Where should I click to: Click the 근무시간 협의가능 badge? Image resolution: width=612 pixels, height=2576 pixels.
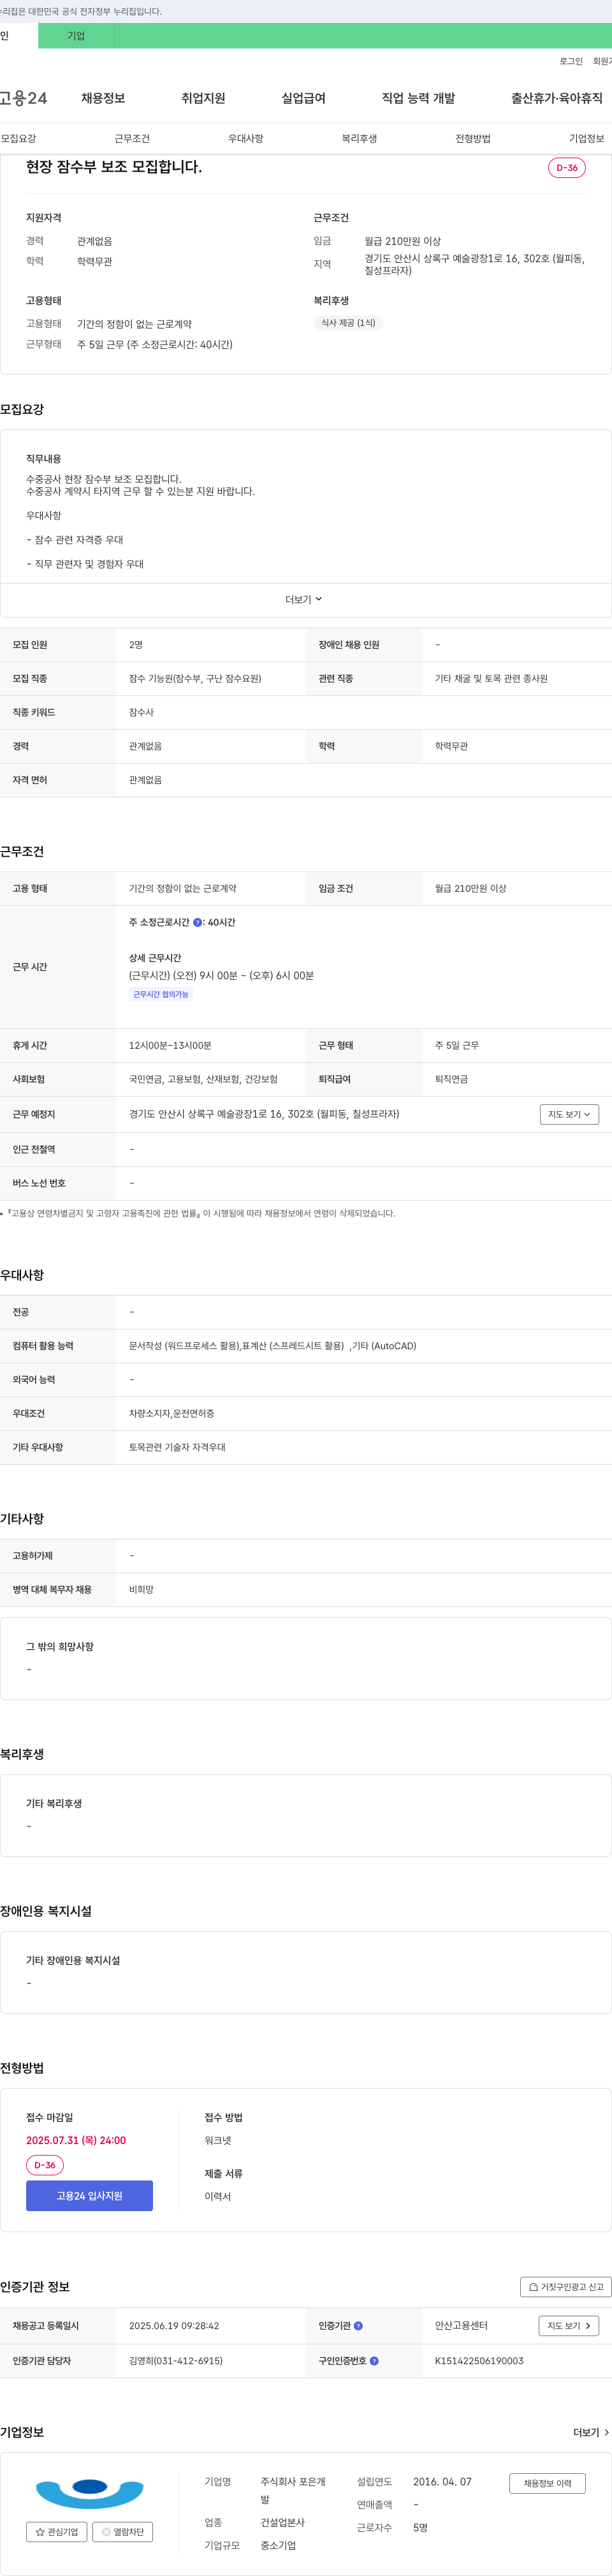click(161, 994)
